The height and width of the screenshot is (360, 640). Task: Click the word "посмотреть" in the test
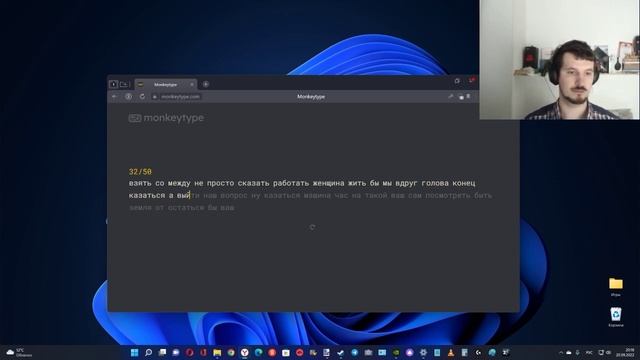tap(448, 196)
